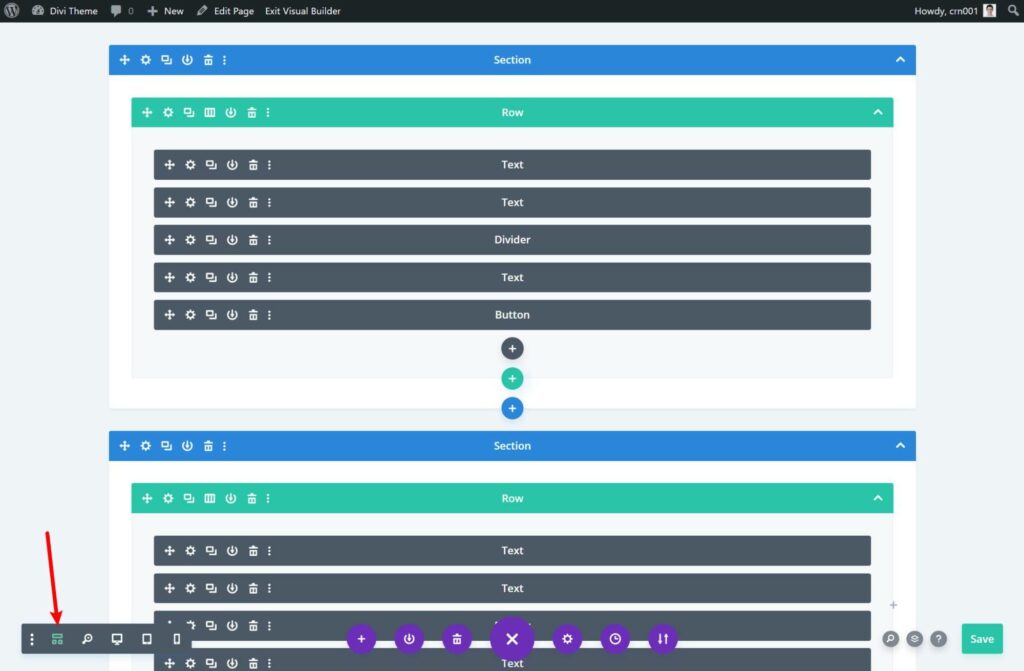Open the layers view icon beside Save
Viewport: 1024px width, 671px height.
pyautogui.click(x=914, y=639)
